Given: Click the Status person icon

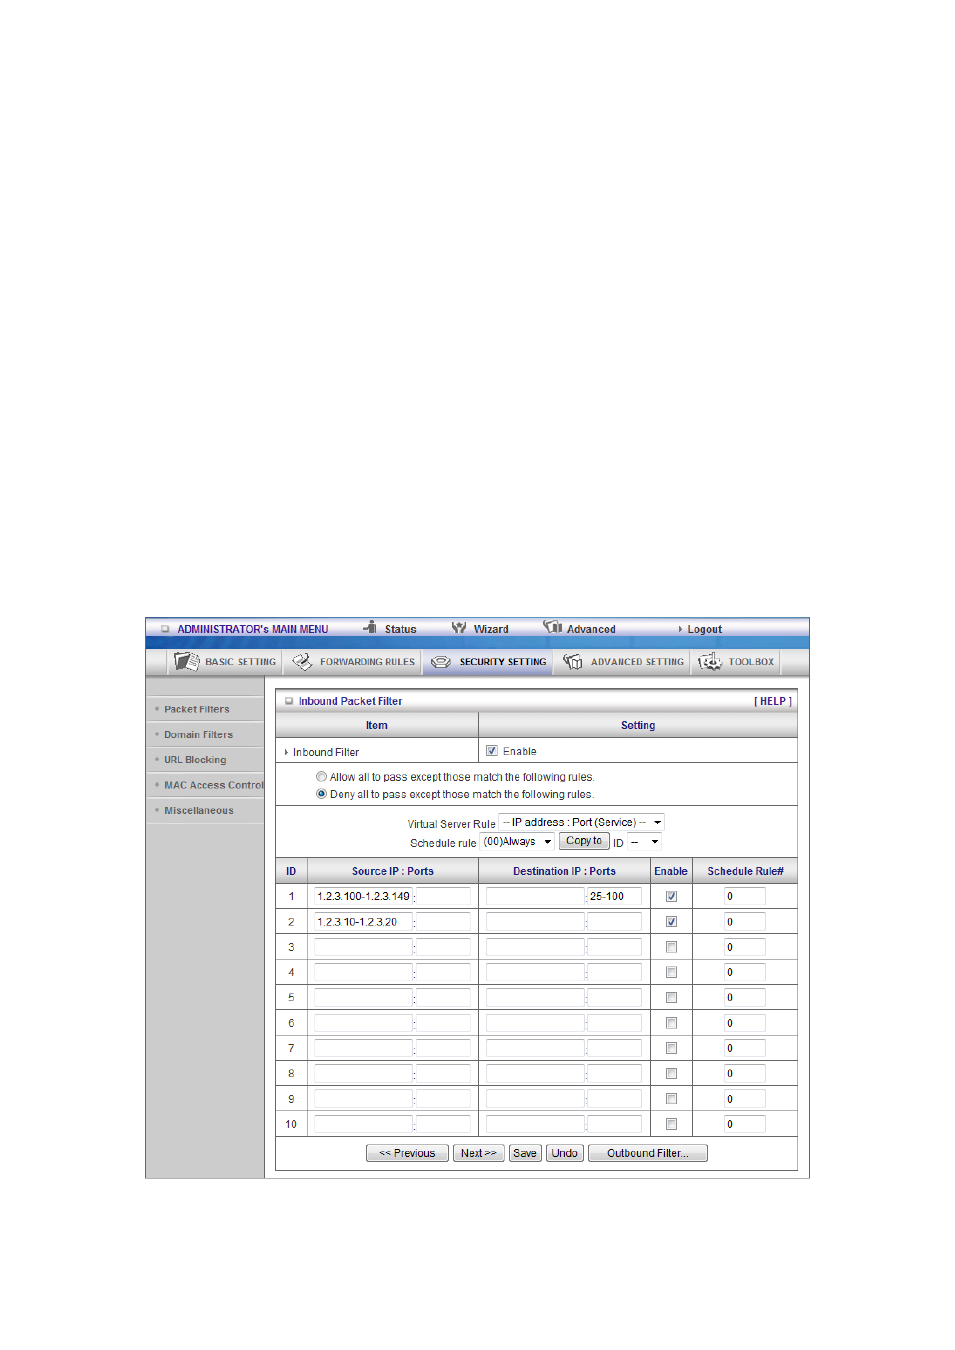Looking at the screenshot, I should click(370, 627).
